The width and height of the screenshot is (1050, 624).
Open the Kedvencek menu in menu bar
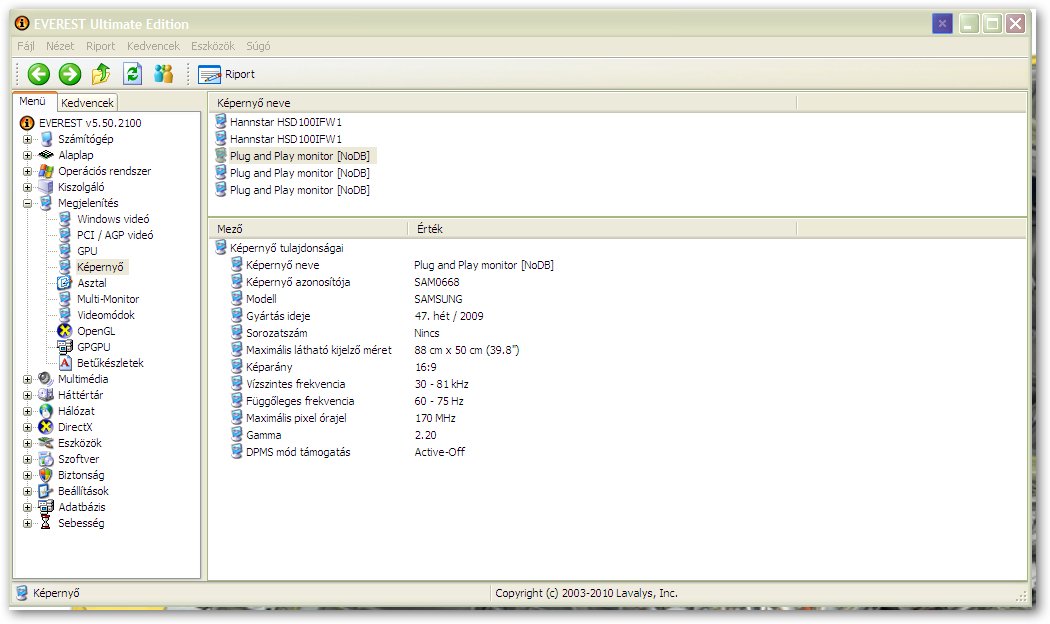pos(153,46)
